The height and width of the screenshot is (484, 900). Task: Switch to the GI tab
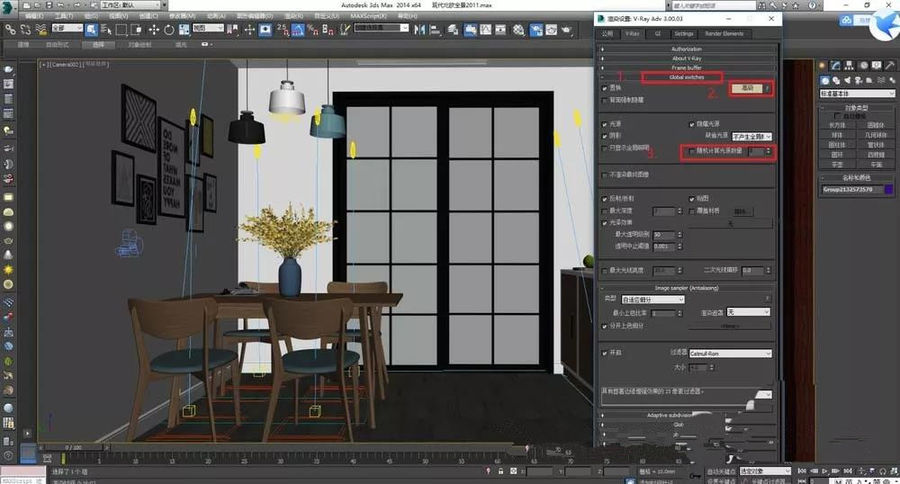[657, 34]
